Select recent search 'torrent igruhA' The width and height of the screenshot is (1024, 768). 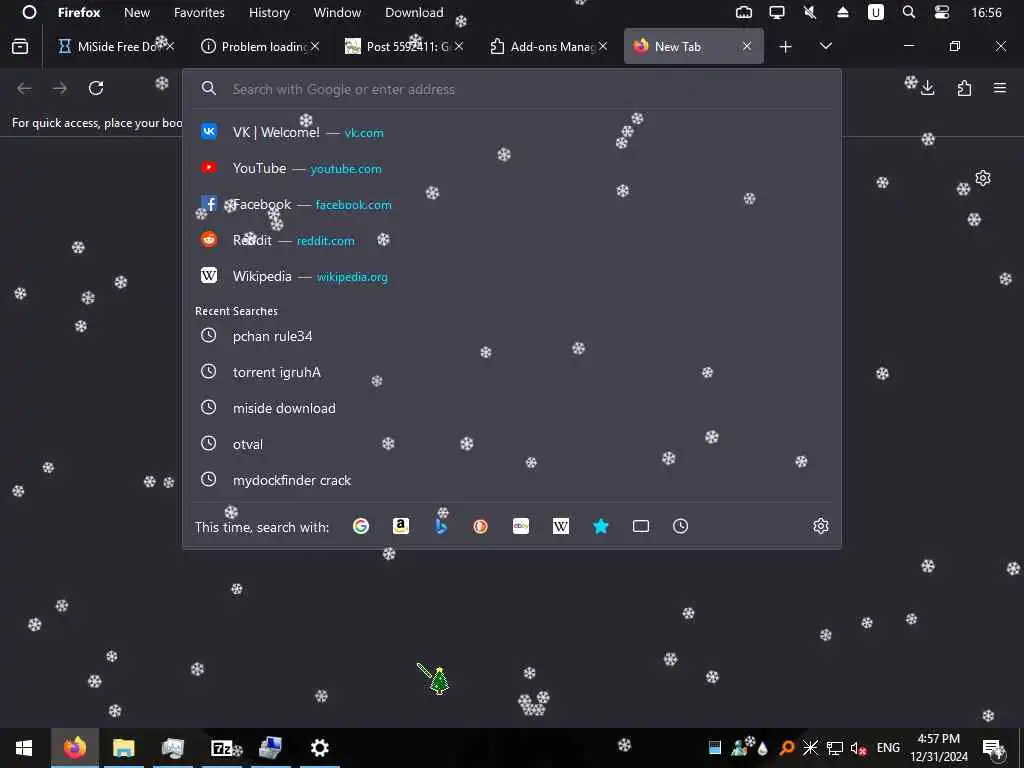(x=512, y=372)
